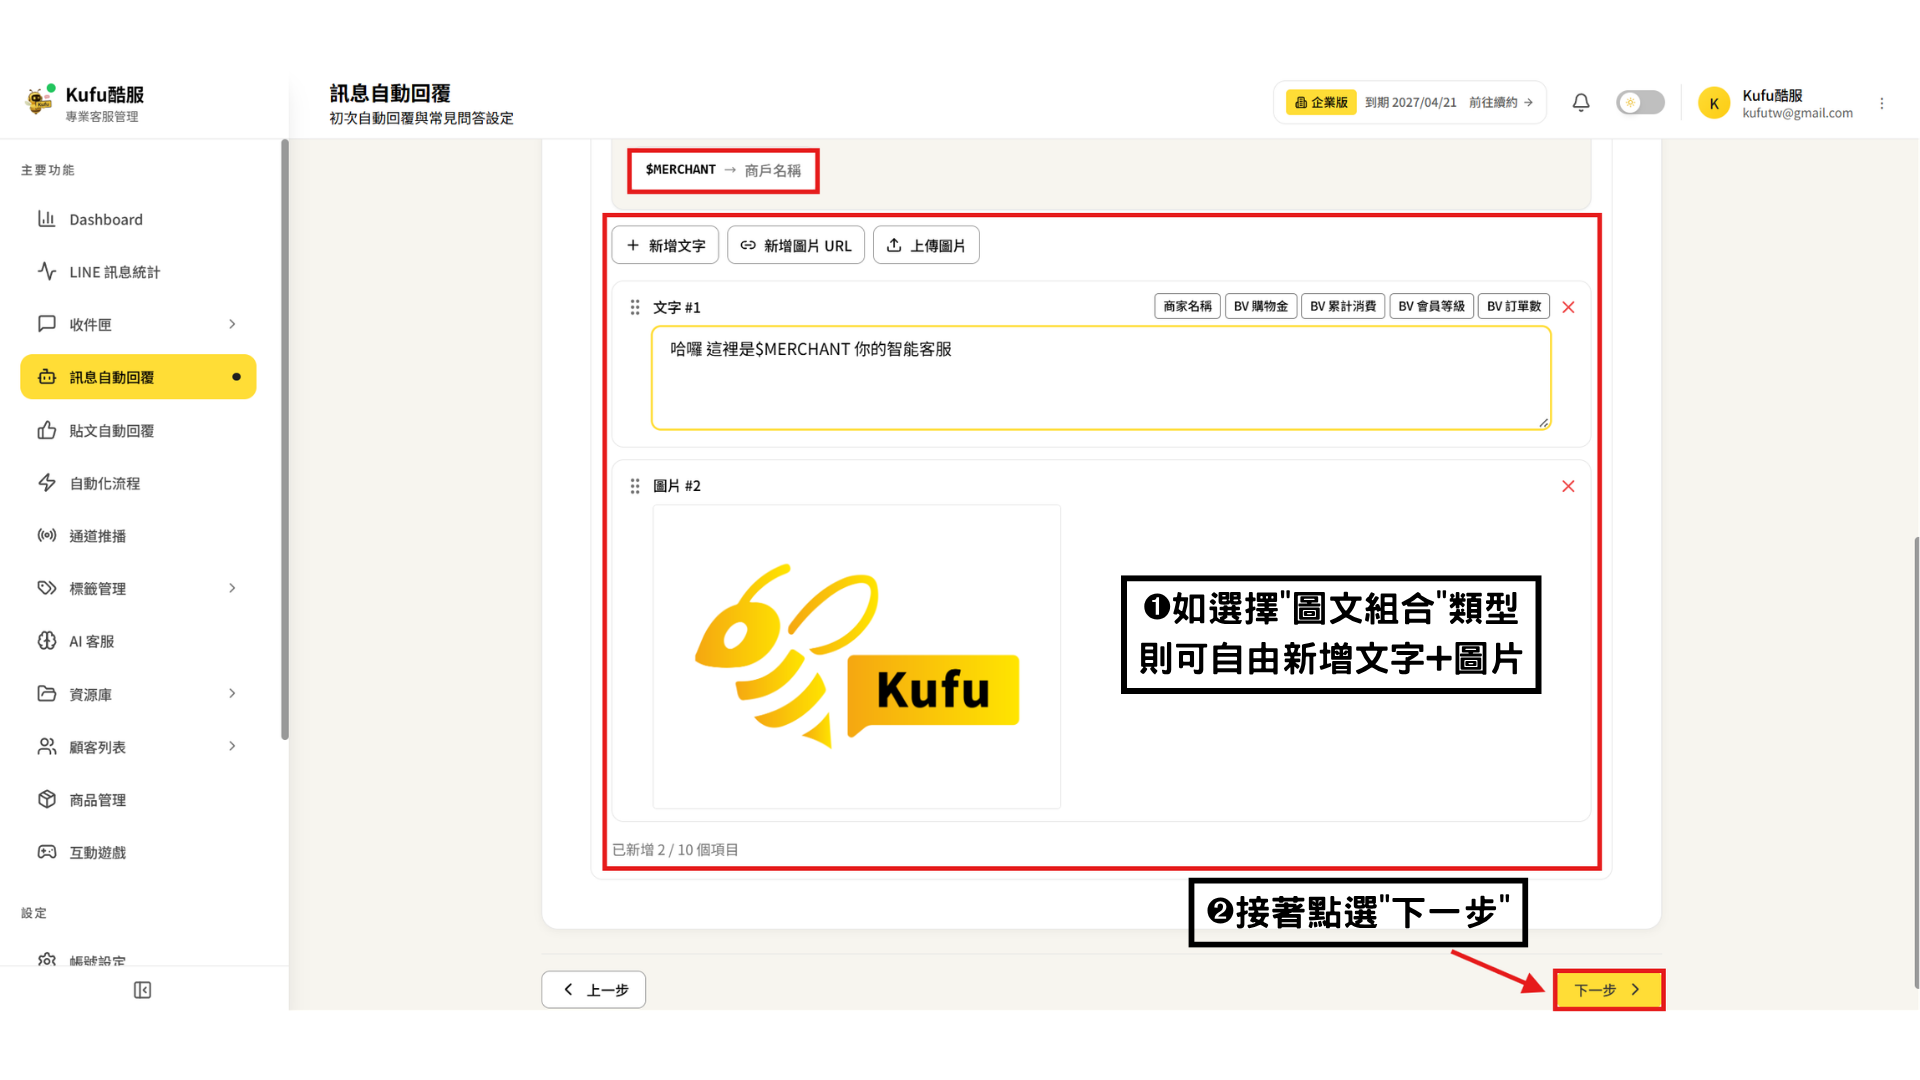Click the 標籤管理 tag icon
The image size is (1920, 1080).
point(47,588)
